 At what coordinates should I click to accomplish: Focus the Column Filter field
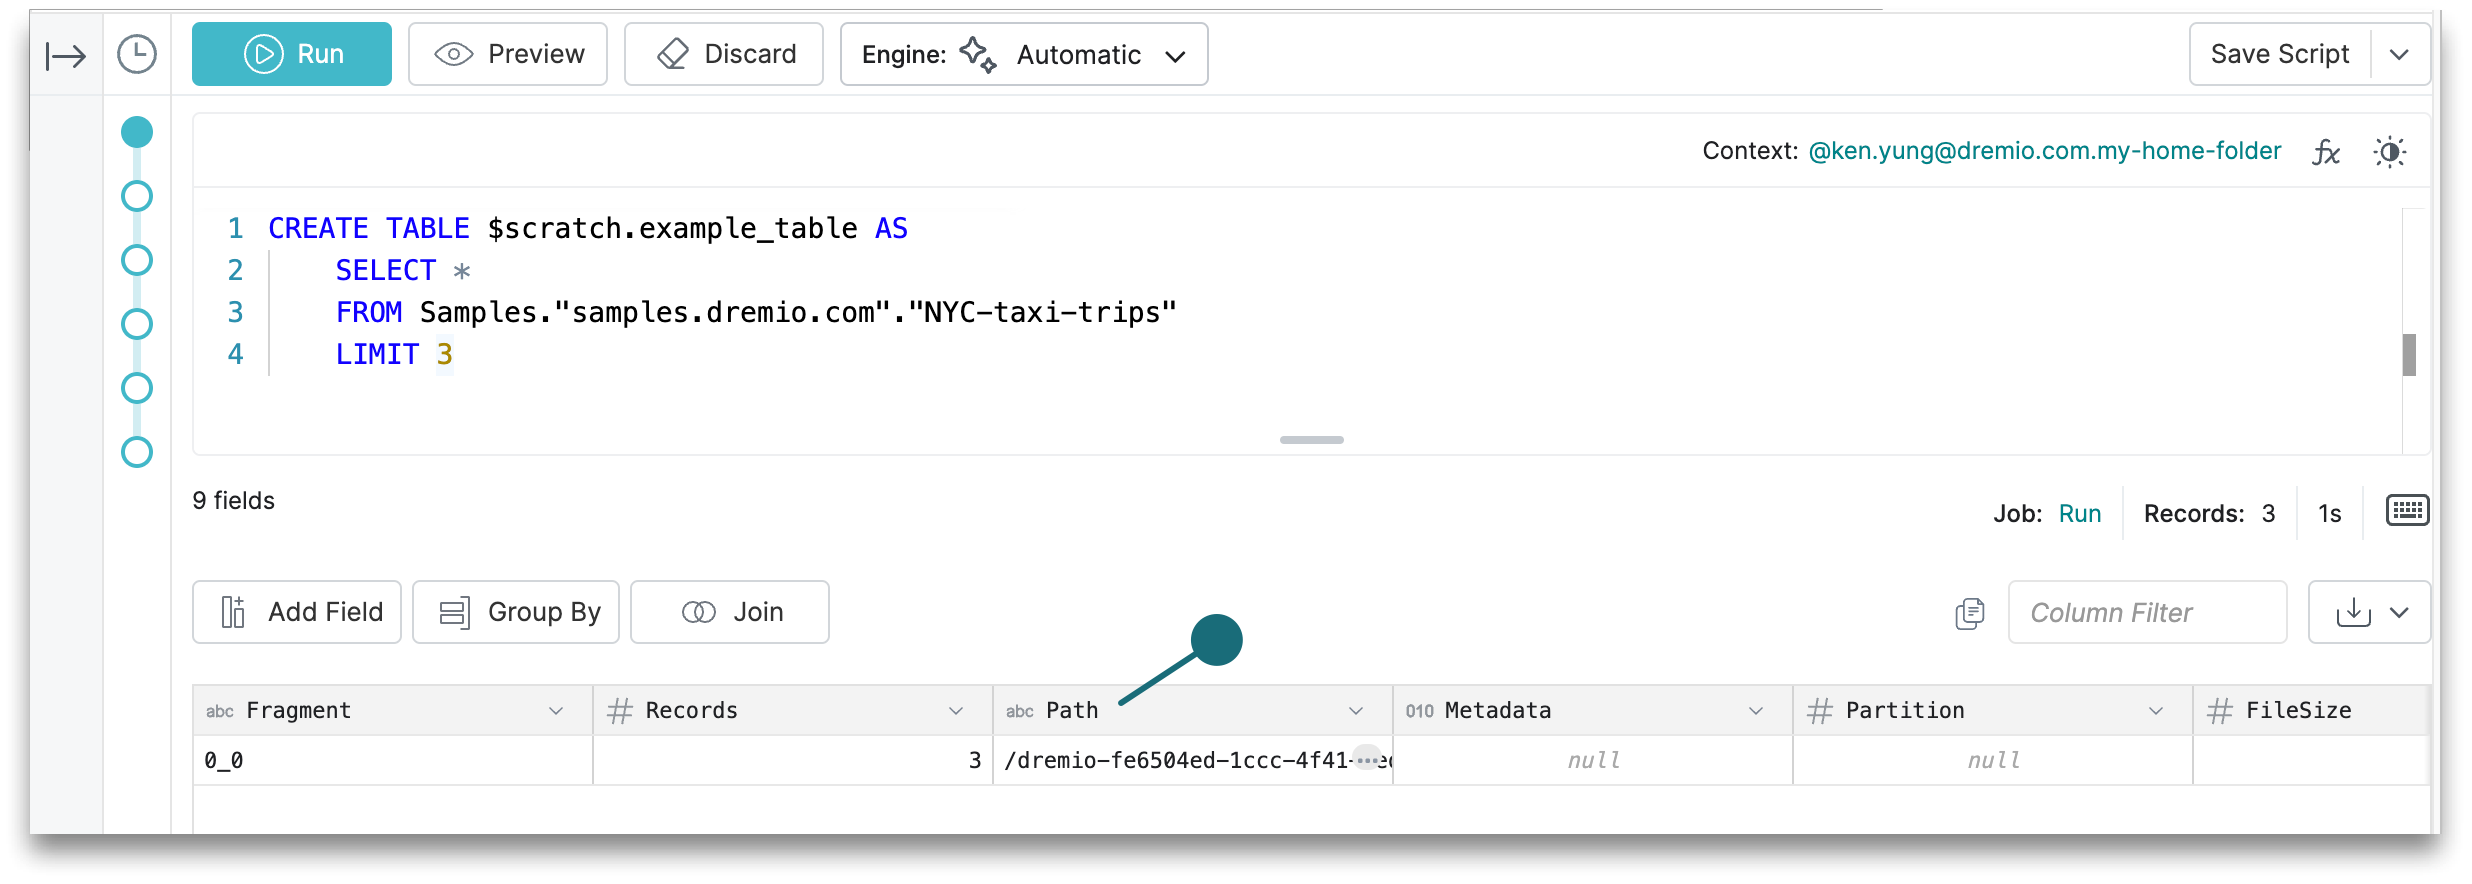(2147, 612)
